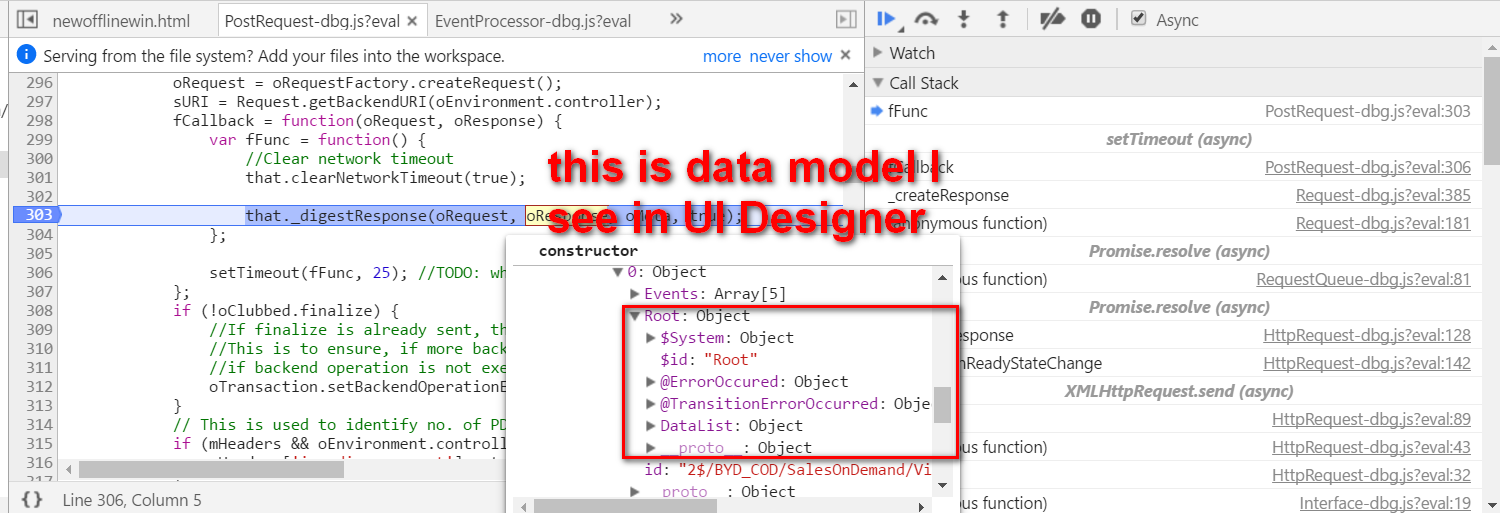Expand Events: Array[5]
1500x513 pixels.
tap(635, 294)
